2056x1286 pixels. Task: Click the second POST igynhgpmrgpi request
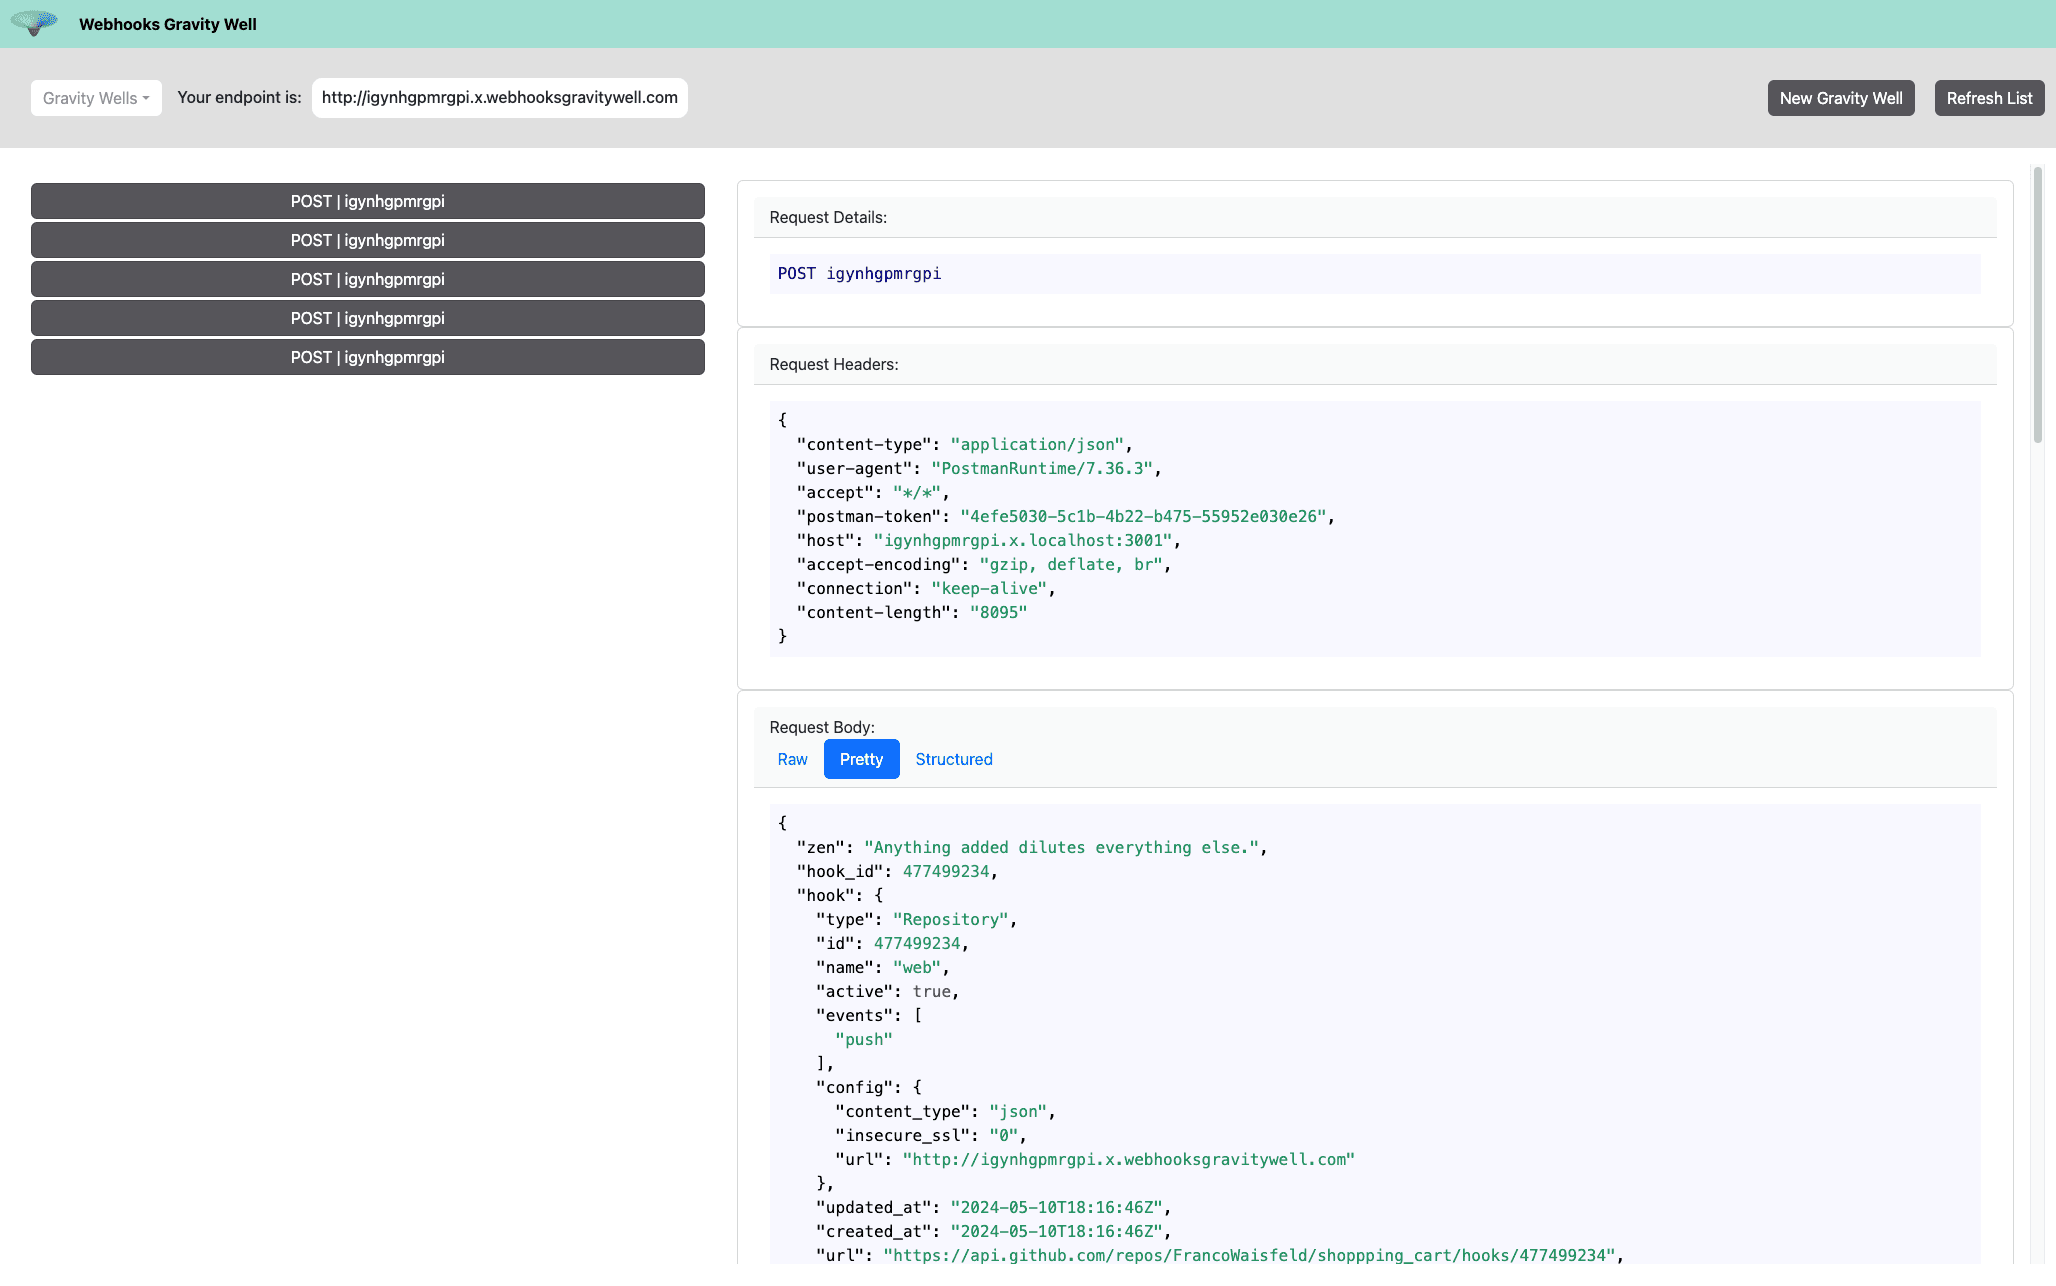(x=367, y=239)
